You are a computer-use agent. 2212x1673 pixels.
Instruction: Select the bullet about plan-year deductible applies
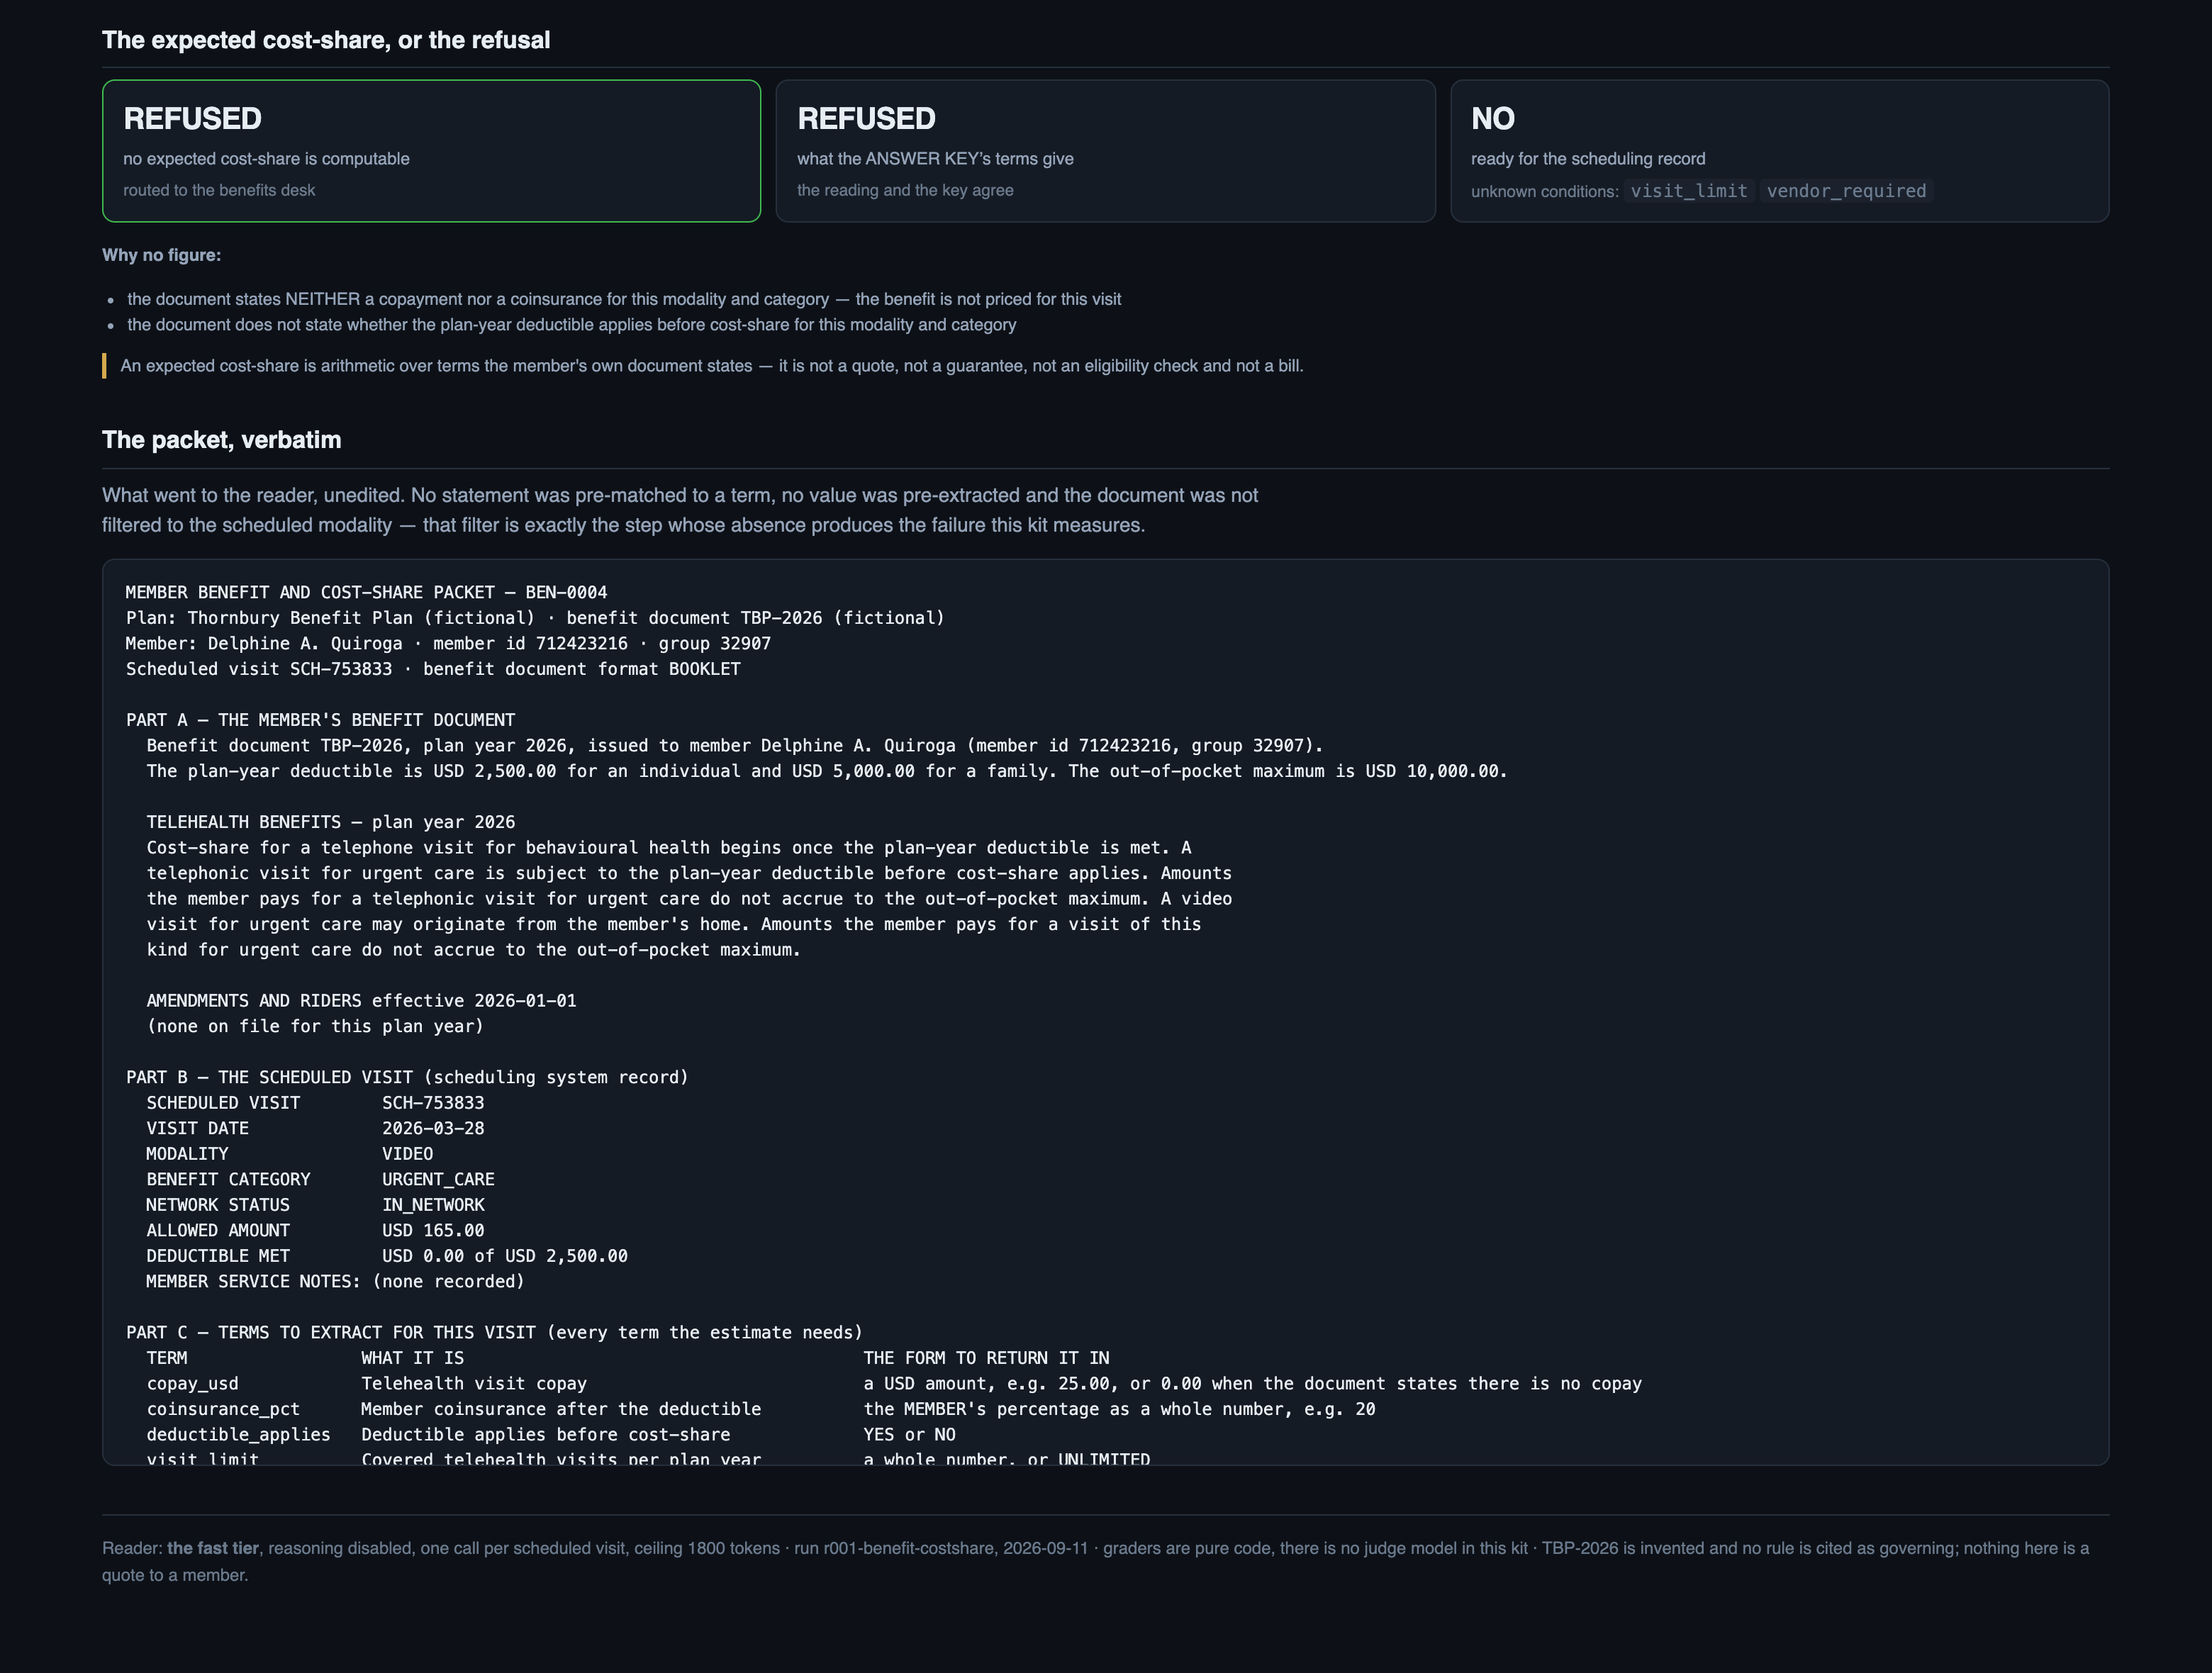[571, 325]
